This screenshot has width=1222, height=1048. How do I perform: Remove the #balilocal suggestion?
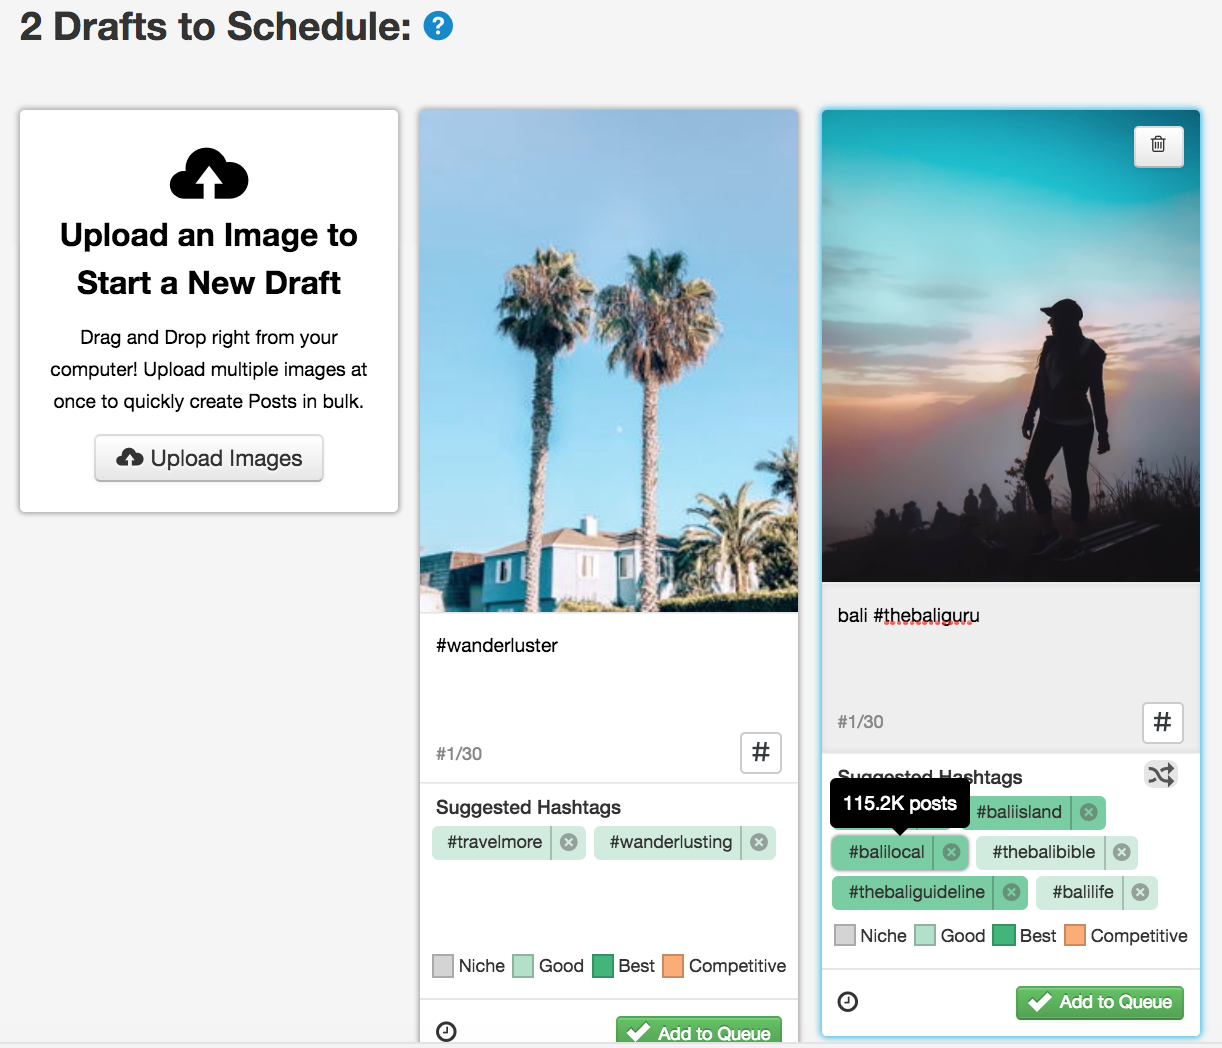[x=952, y=852]
